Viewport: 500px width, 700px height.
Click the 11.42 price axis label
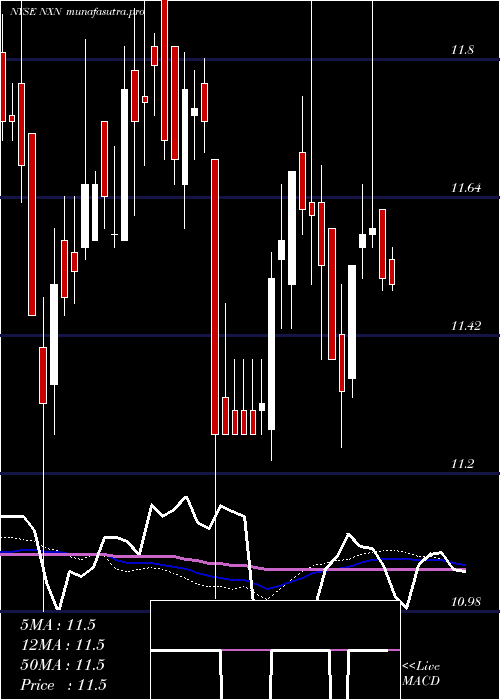point(466,326)
